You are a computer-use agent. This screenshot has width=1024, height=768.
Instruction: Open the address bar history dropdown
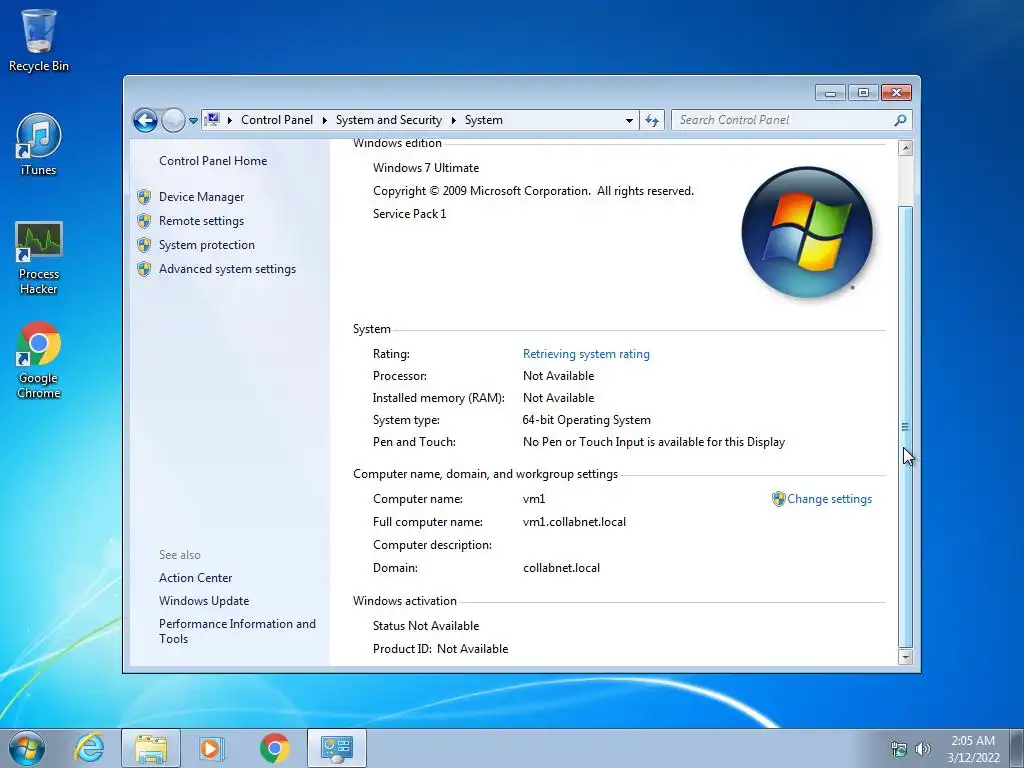(629, 120)
